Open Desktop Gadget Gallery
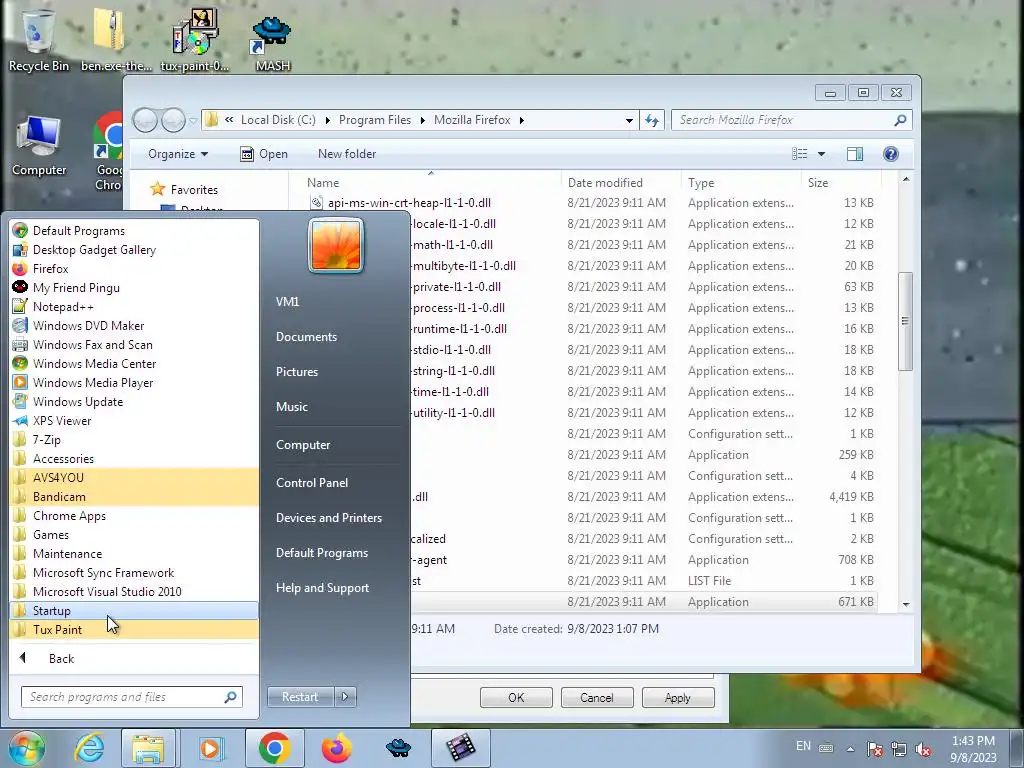Viewport: 1024px width, 768px height. click(134, 249)
